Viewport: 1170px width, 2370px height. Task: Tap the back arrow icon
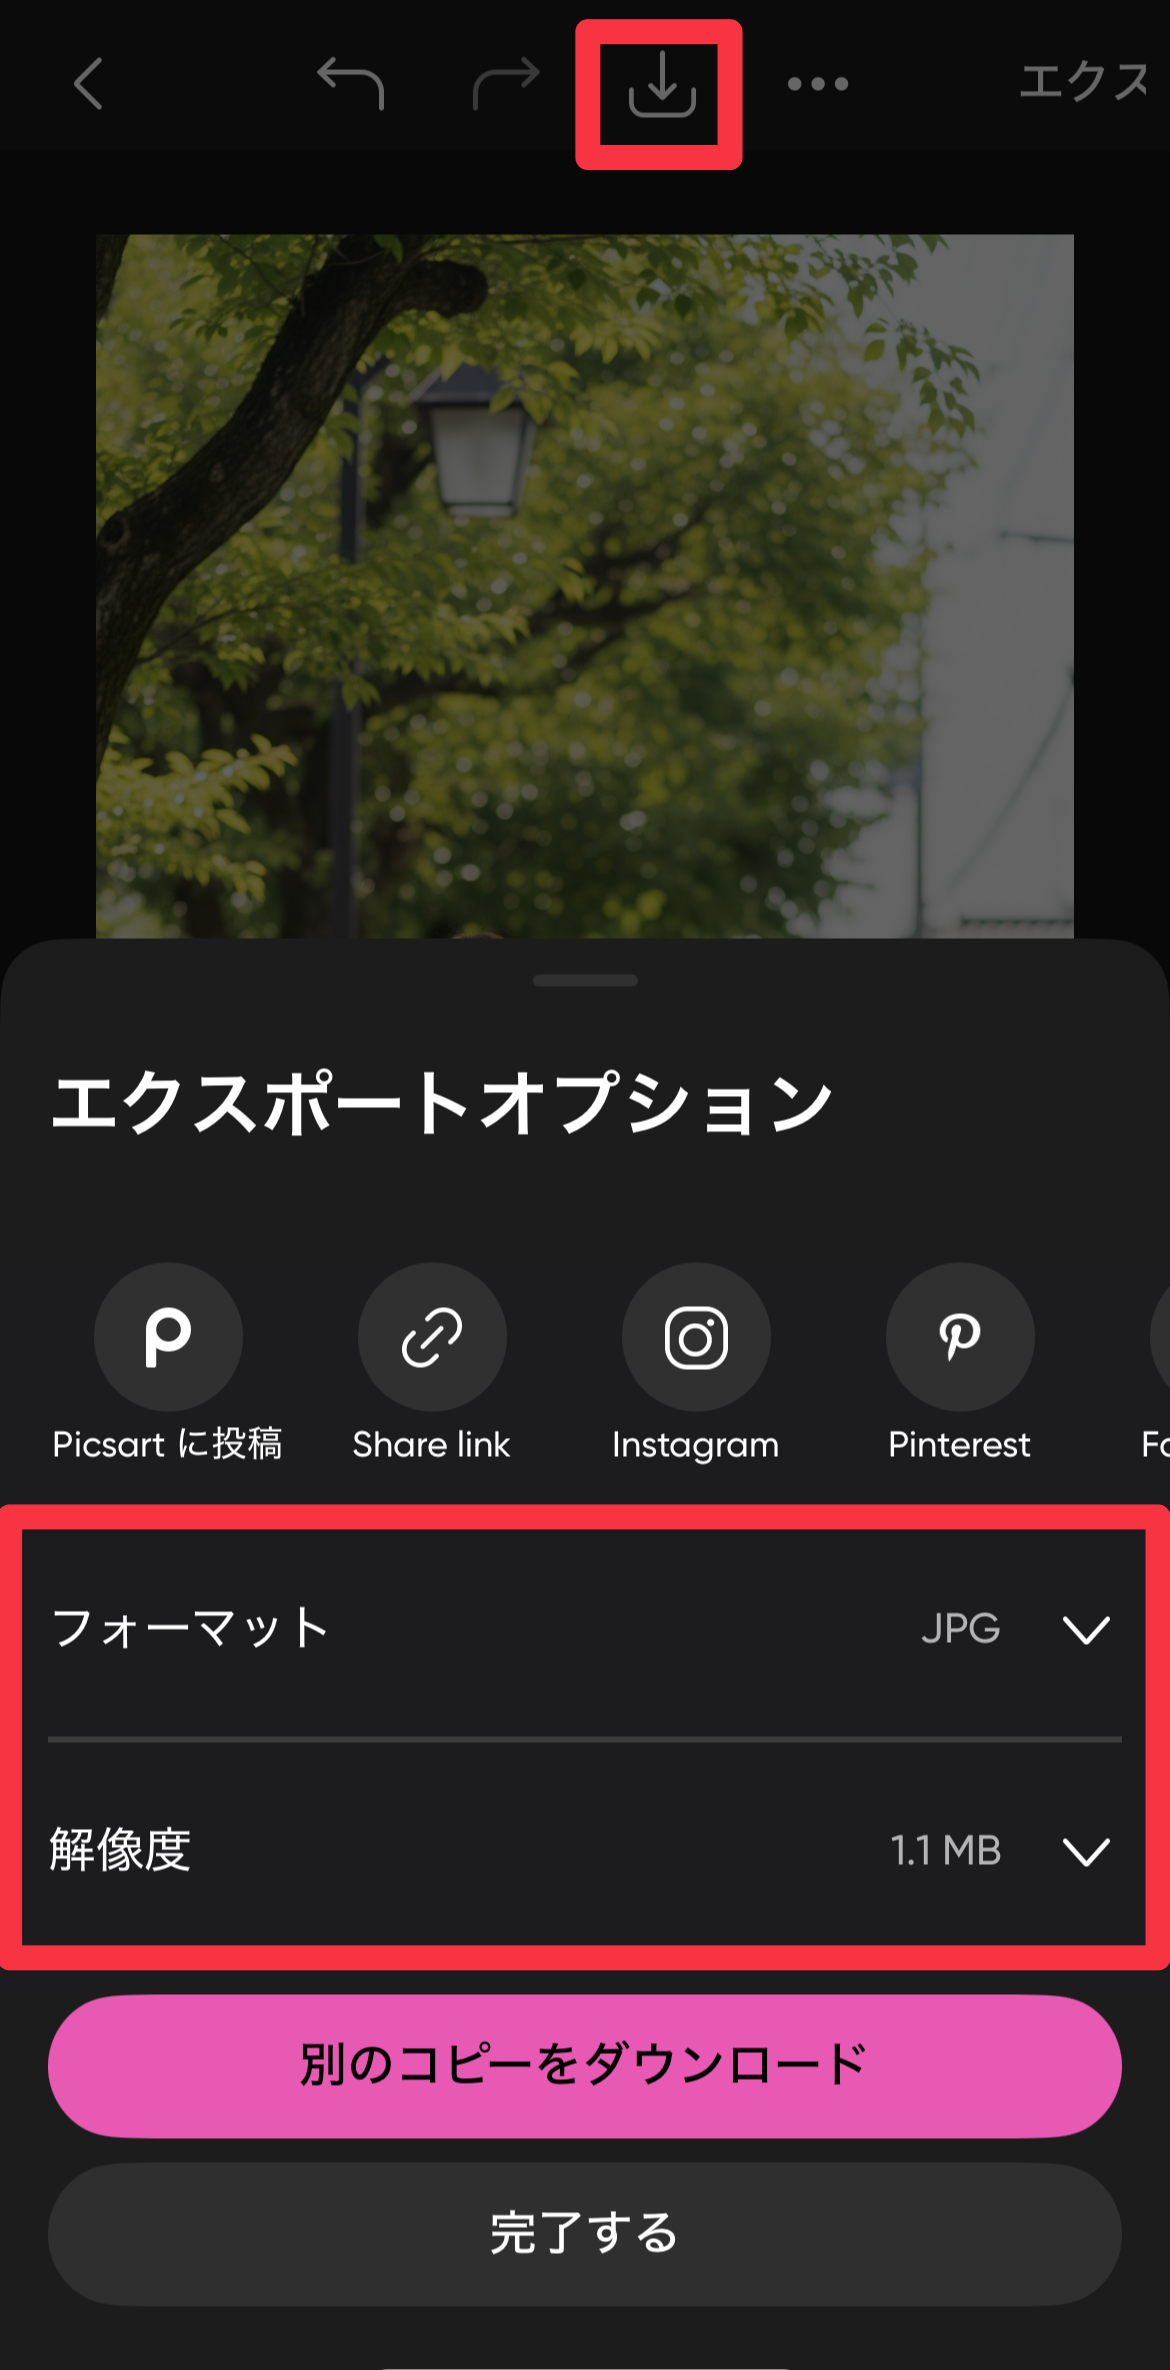pos(89,83)
